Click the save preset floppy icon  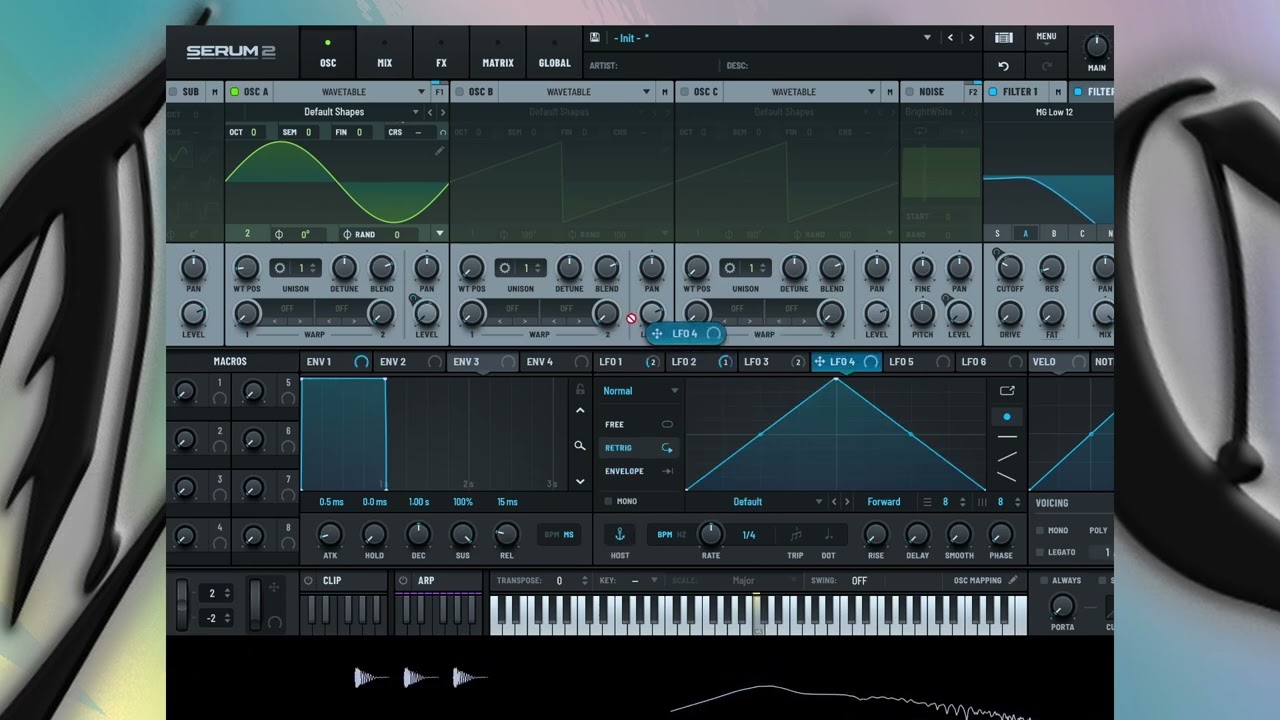(595, 37)
